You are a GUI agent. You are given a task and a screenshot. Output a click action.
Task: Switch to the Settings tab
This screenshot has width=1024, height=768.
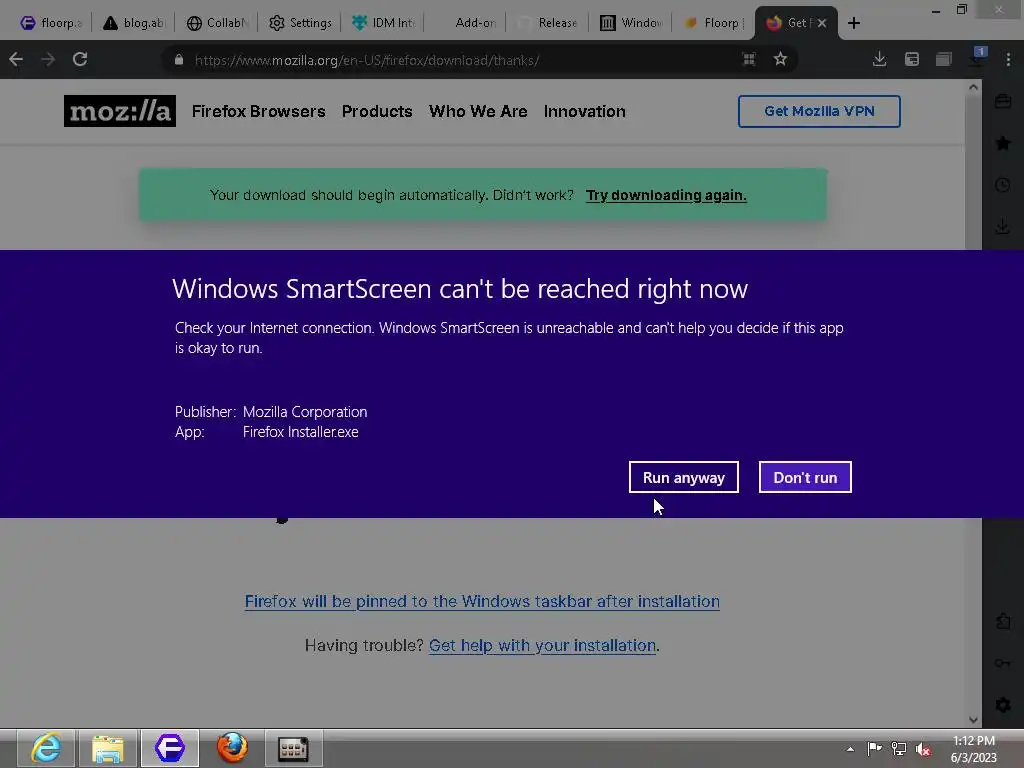click(300, 23)
